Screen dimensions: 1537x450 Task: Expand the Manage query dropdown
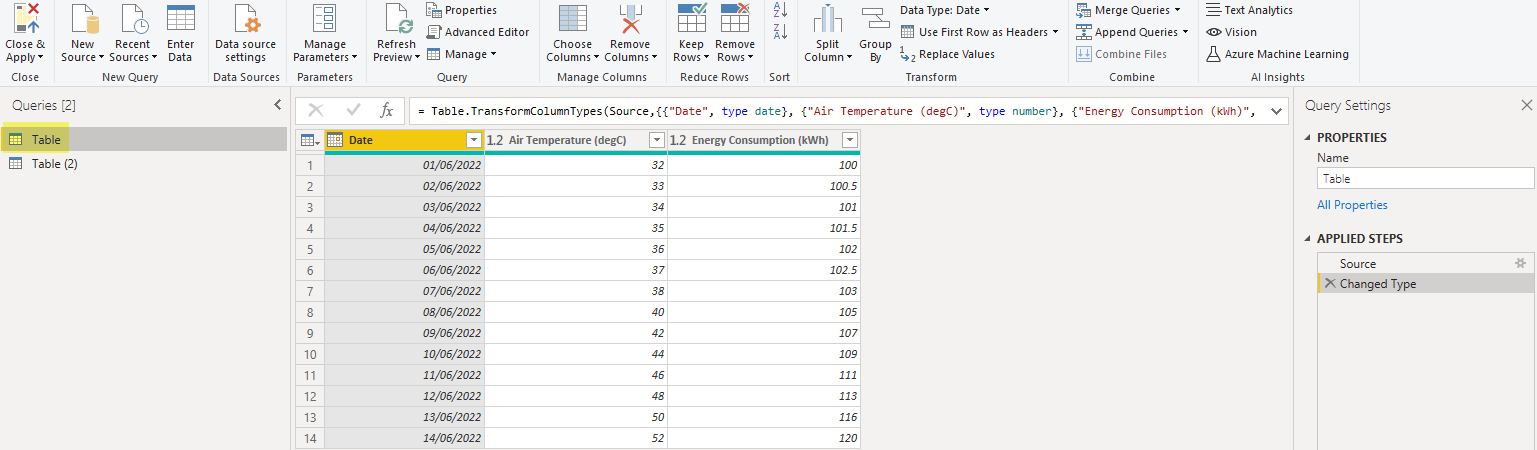(462, 54)
